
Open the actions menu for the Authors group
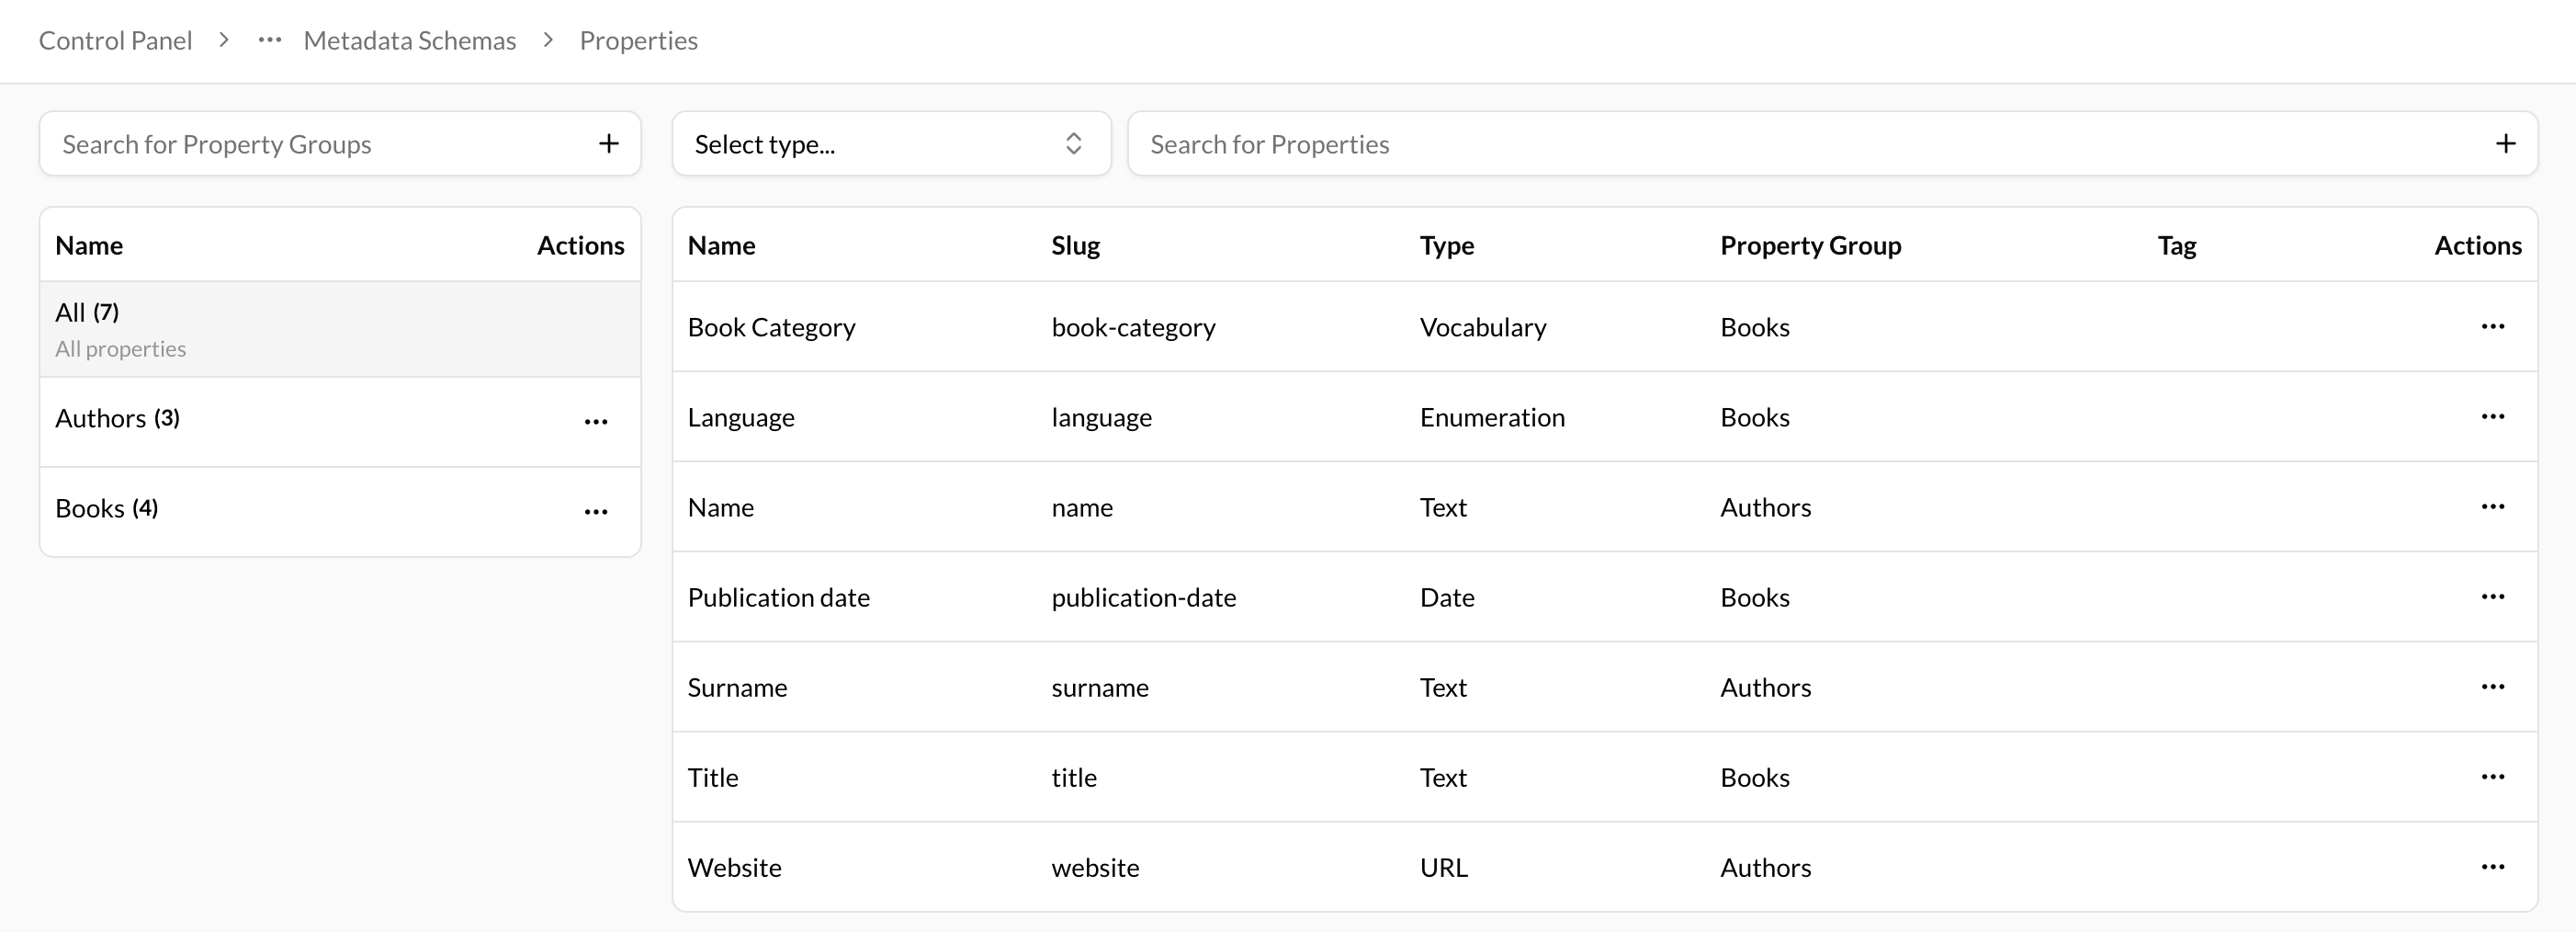[x=596, y=421]
